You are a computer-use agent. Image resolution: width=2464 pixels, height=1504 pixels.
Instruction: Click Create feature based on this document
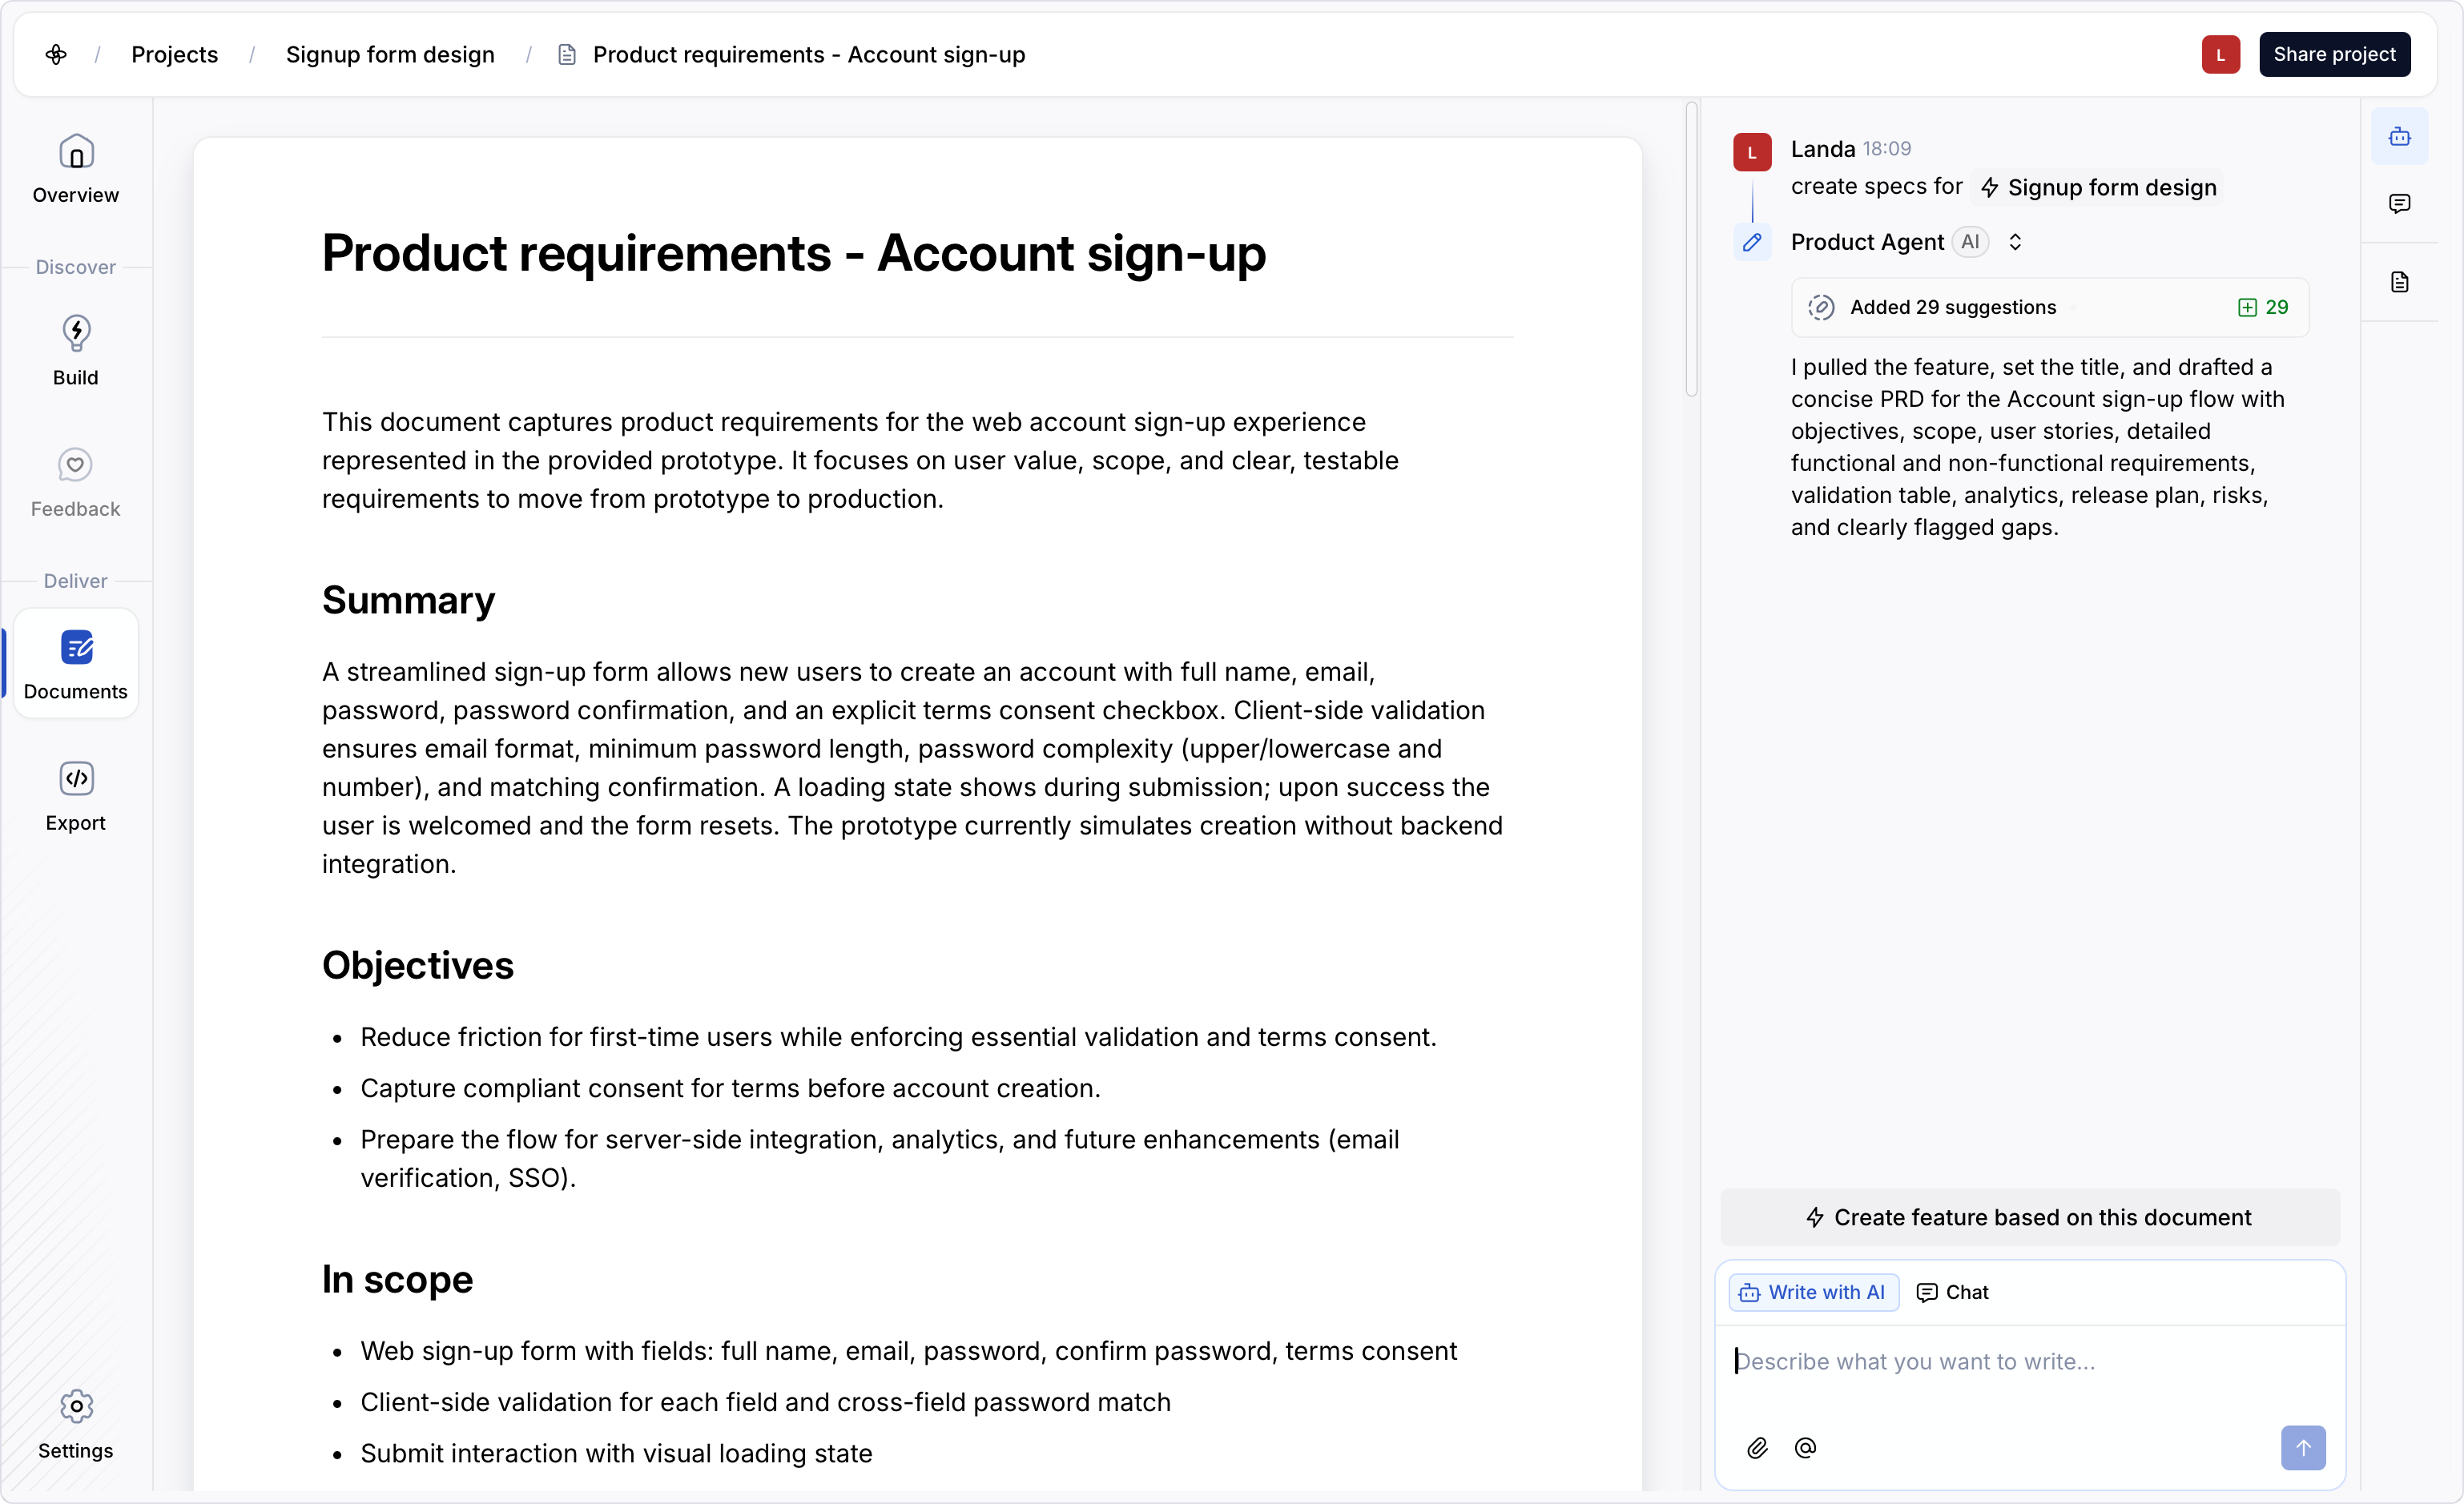pos(2029,1217)
